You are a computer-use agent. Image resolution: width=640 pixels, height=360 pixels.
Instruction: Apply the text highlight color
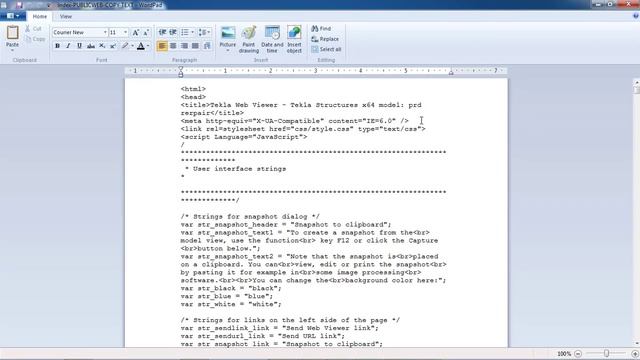point(125,46)
